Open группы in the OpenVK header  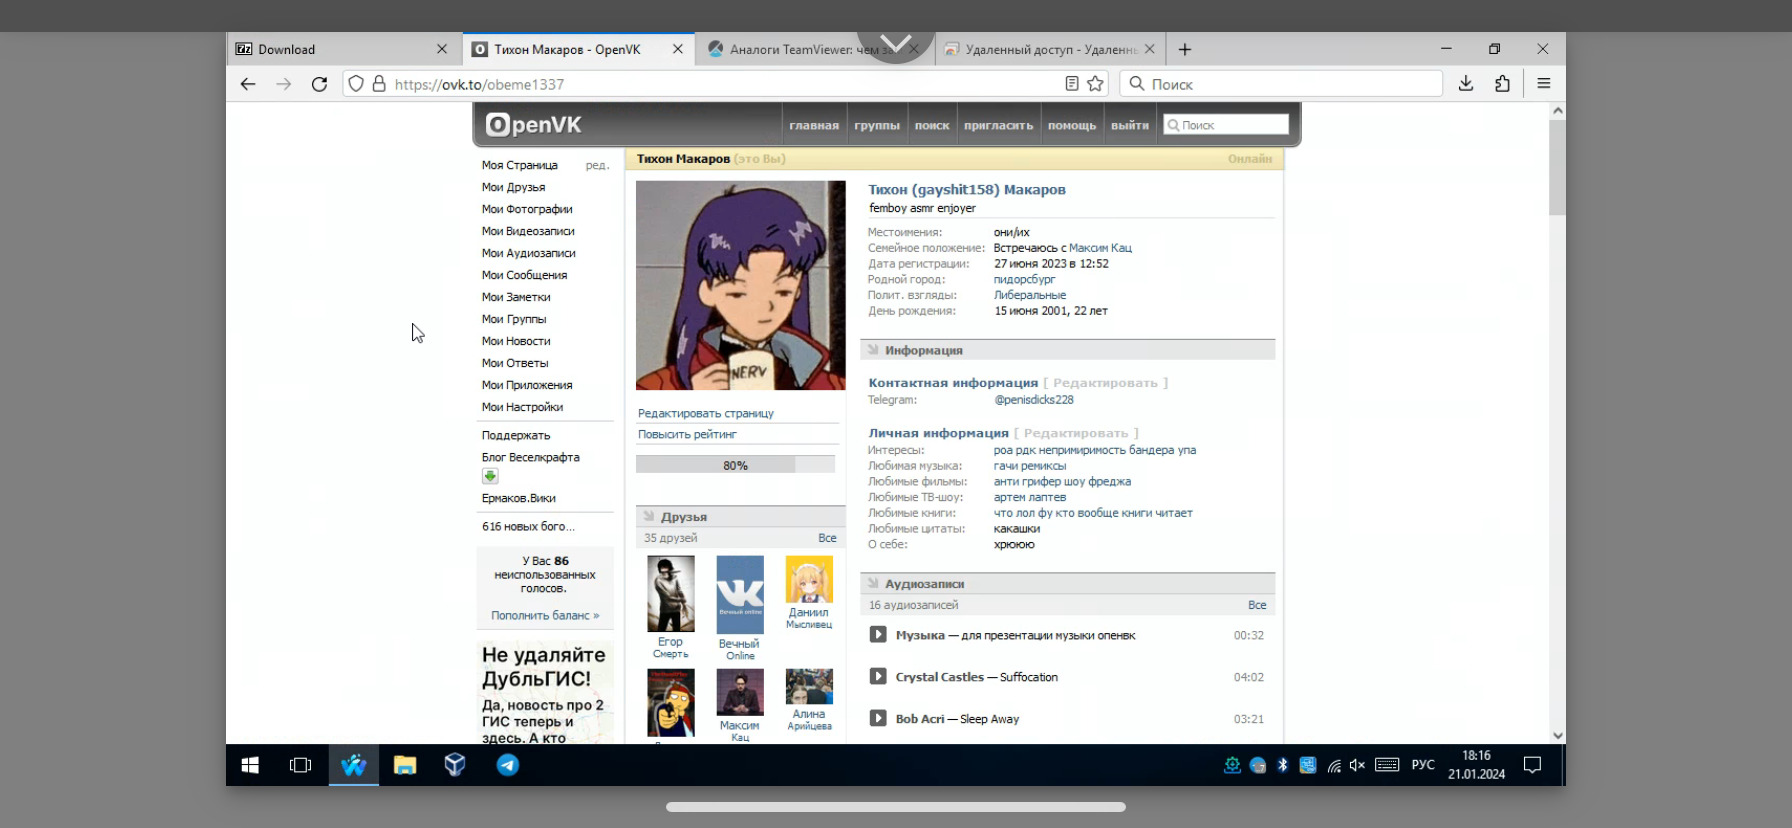click(x=877, y=126)
